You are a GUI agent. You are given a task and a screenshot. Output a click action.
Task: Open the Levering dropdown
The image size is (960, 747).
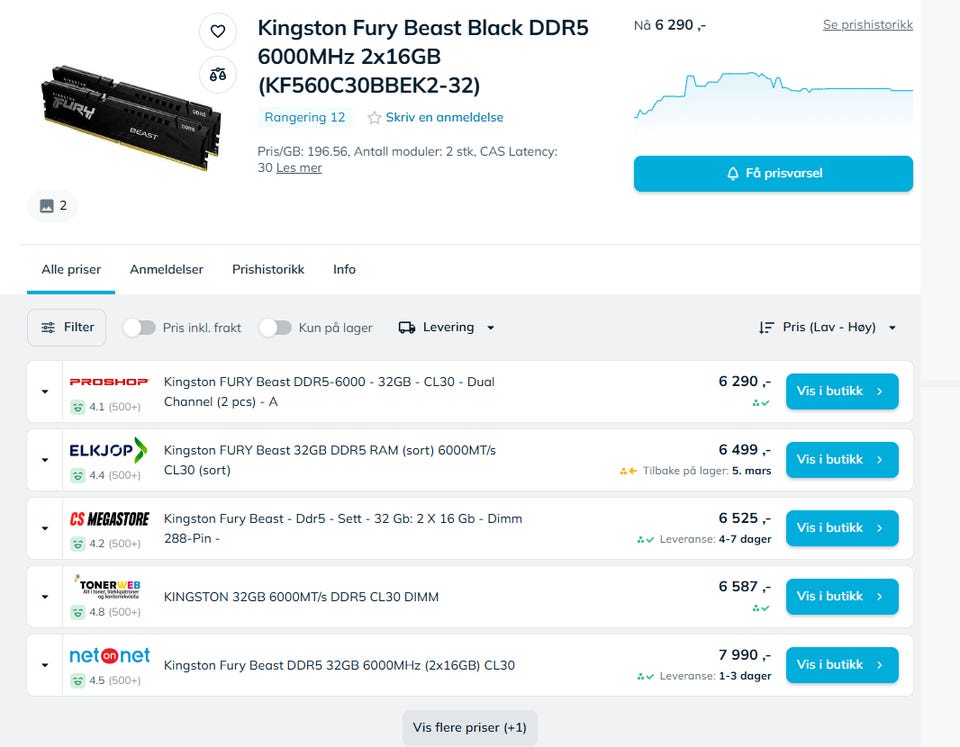click(x=446, y=328)
